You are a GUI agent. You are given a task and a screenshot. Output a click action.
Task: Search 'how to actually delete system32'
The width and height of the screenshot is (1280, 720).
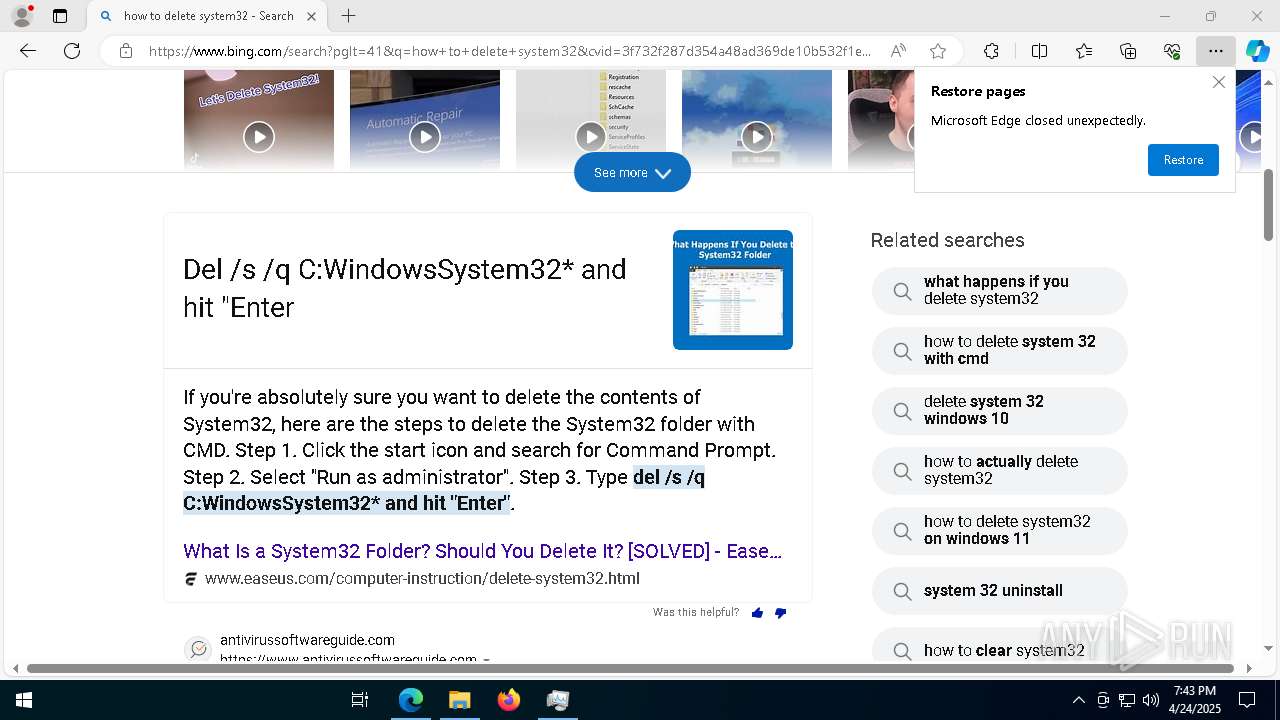[x=1000, y=470]
